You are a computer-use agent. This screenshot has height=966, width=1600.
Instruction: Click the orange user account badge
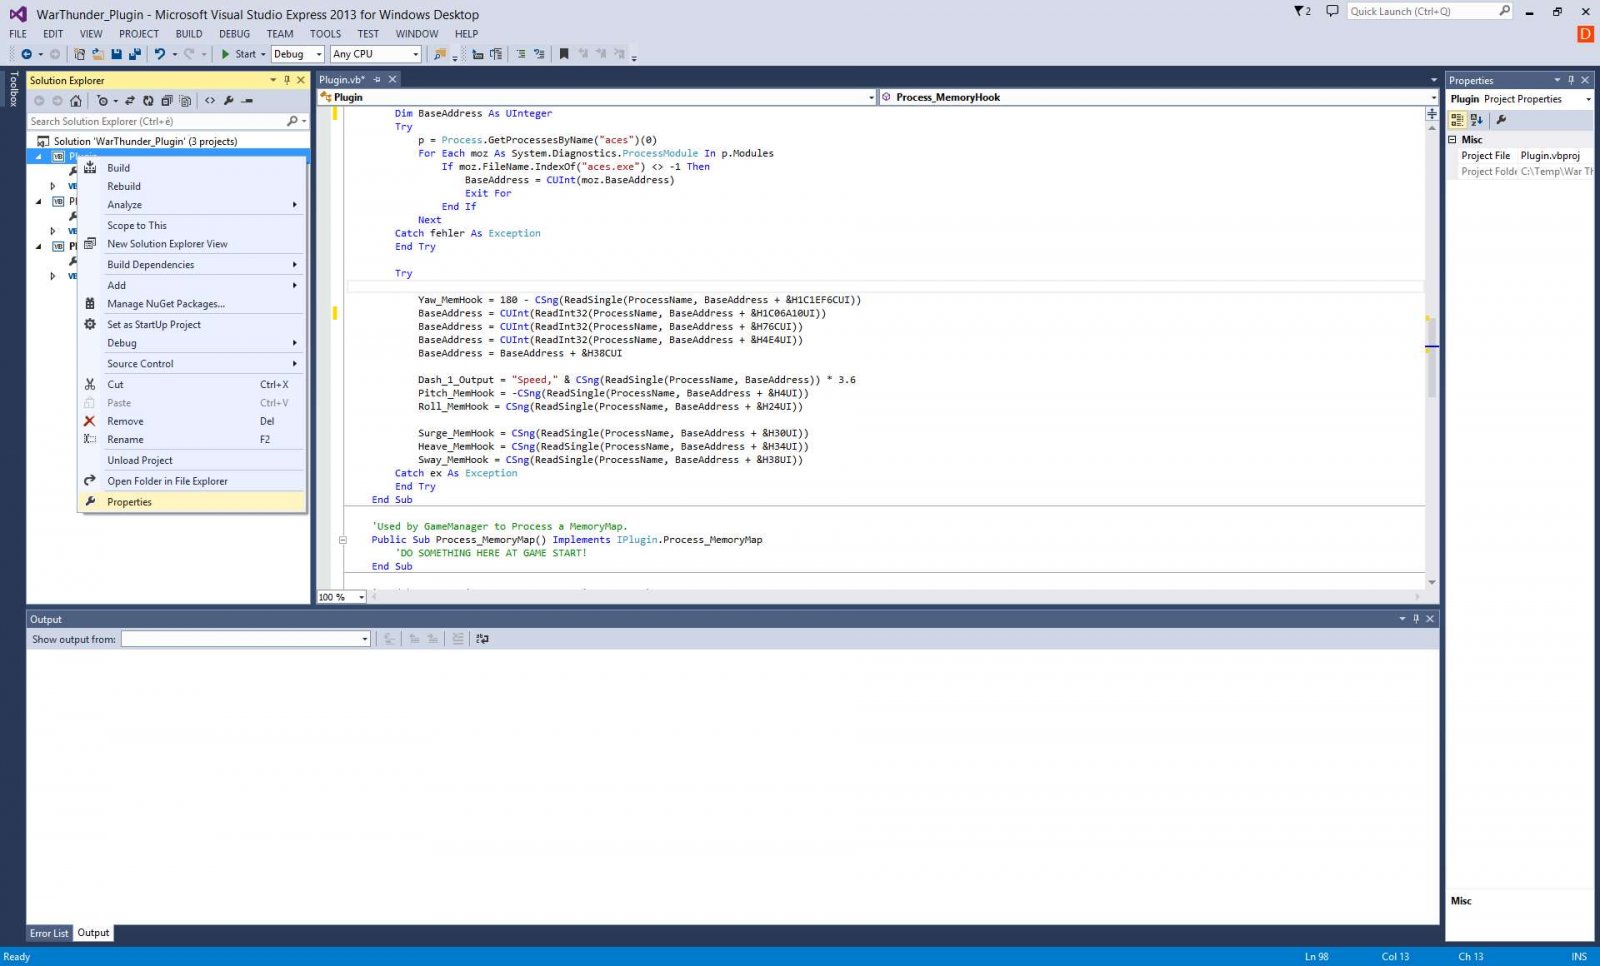(x=1585, y=34)
